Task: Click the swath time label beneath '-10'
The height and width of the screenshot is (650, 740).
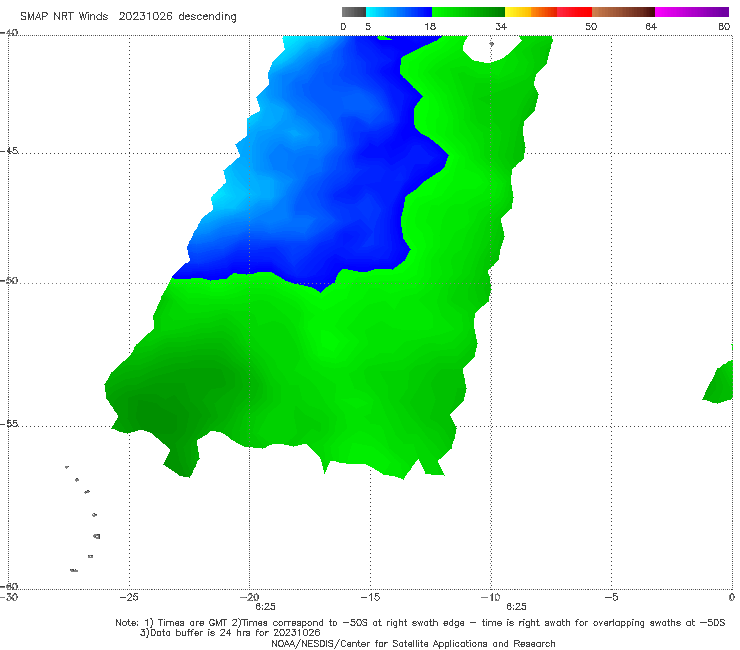Action: [x=516, y=607]
